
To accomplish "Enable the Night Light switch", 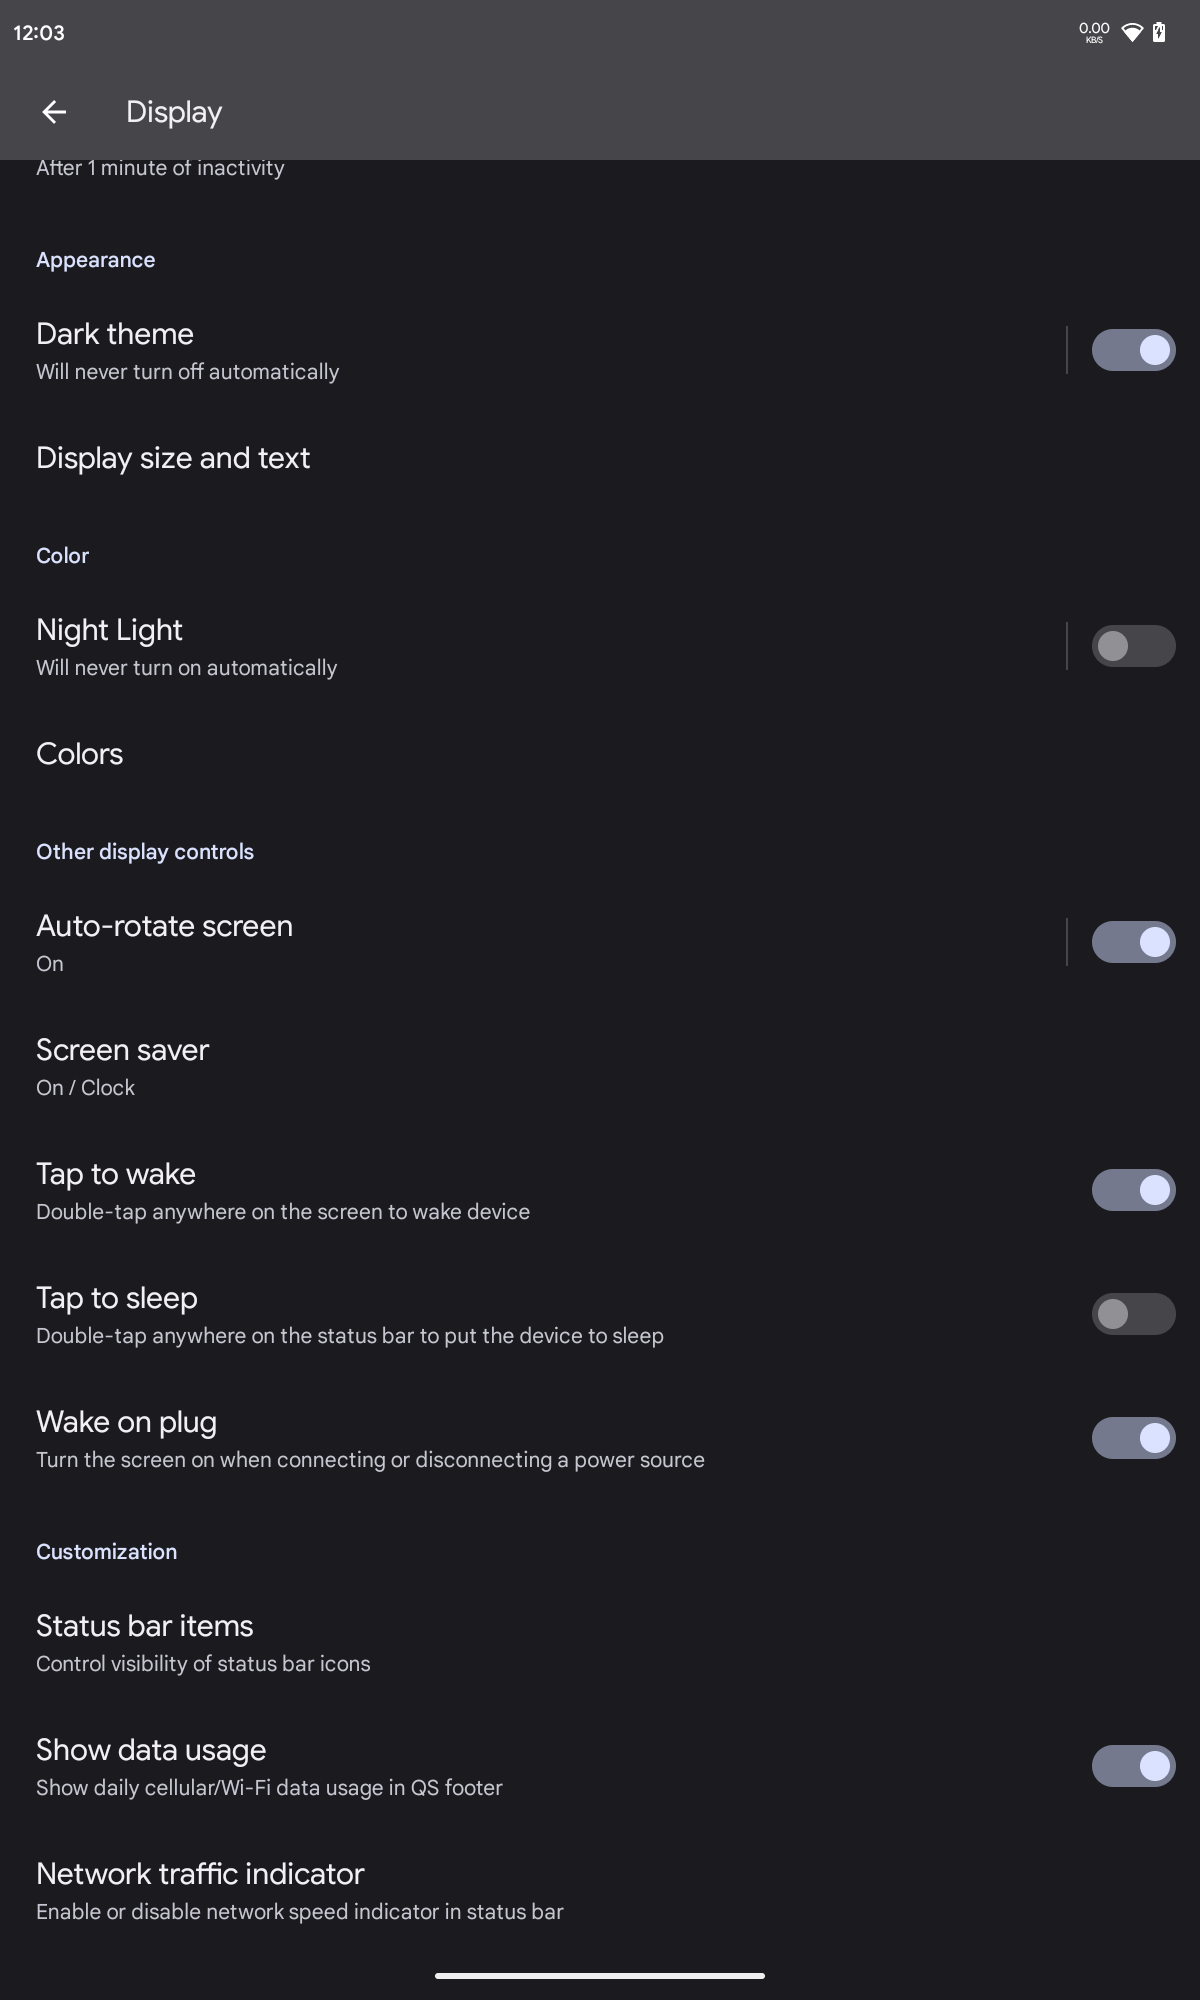I will coord(1133,646).
